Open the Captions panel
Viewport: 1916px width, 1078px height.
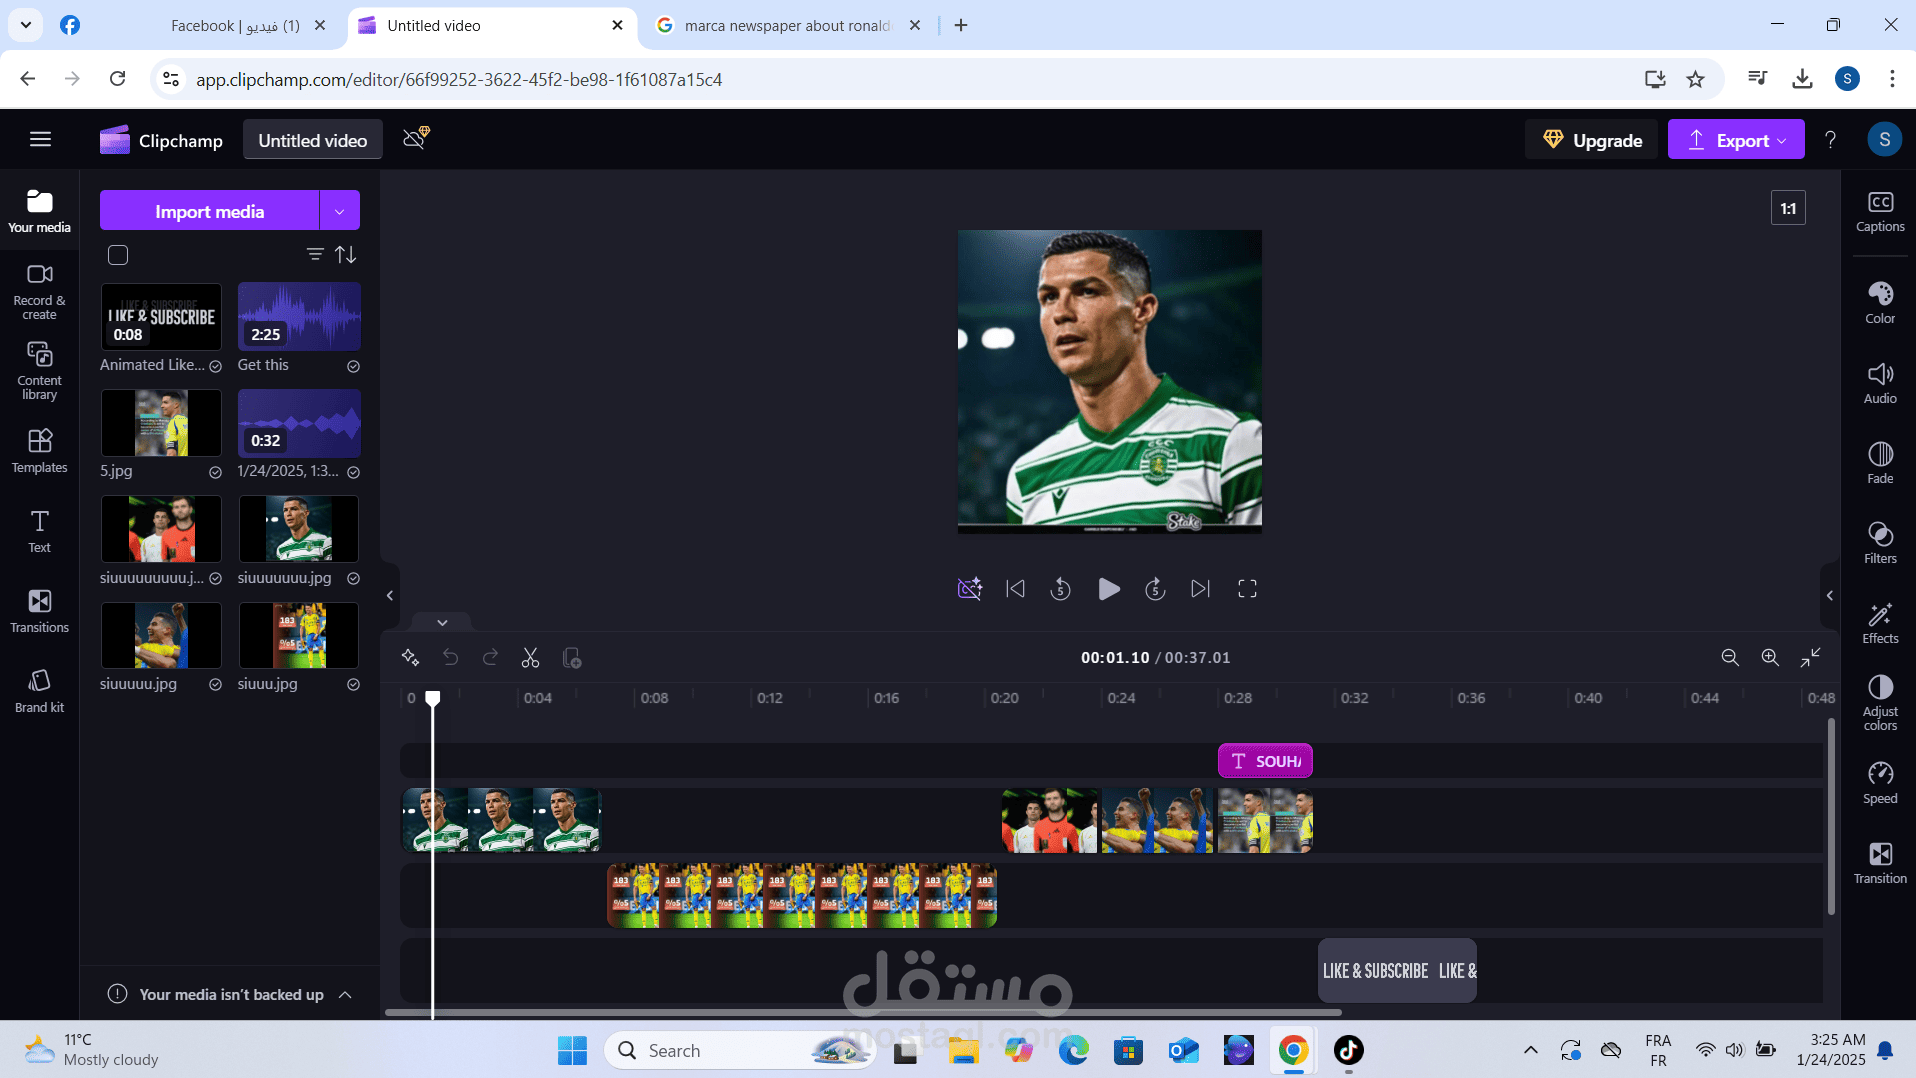(1880, 212)
